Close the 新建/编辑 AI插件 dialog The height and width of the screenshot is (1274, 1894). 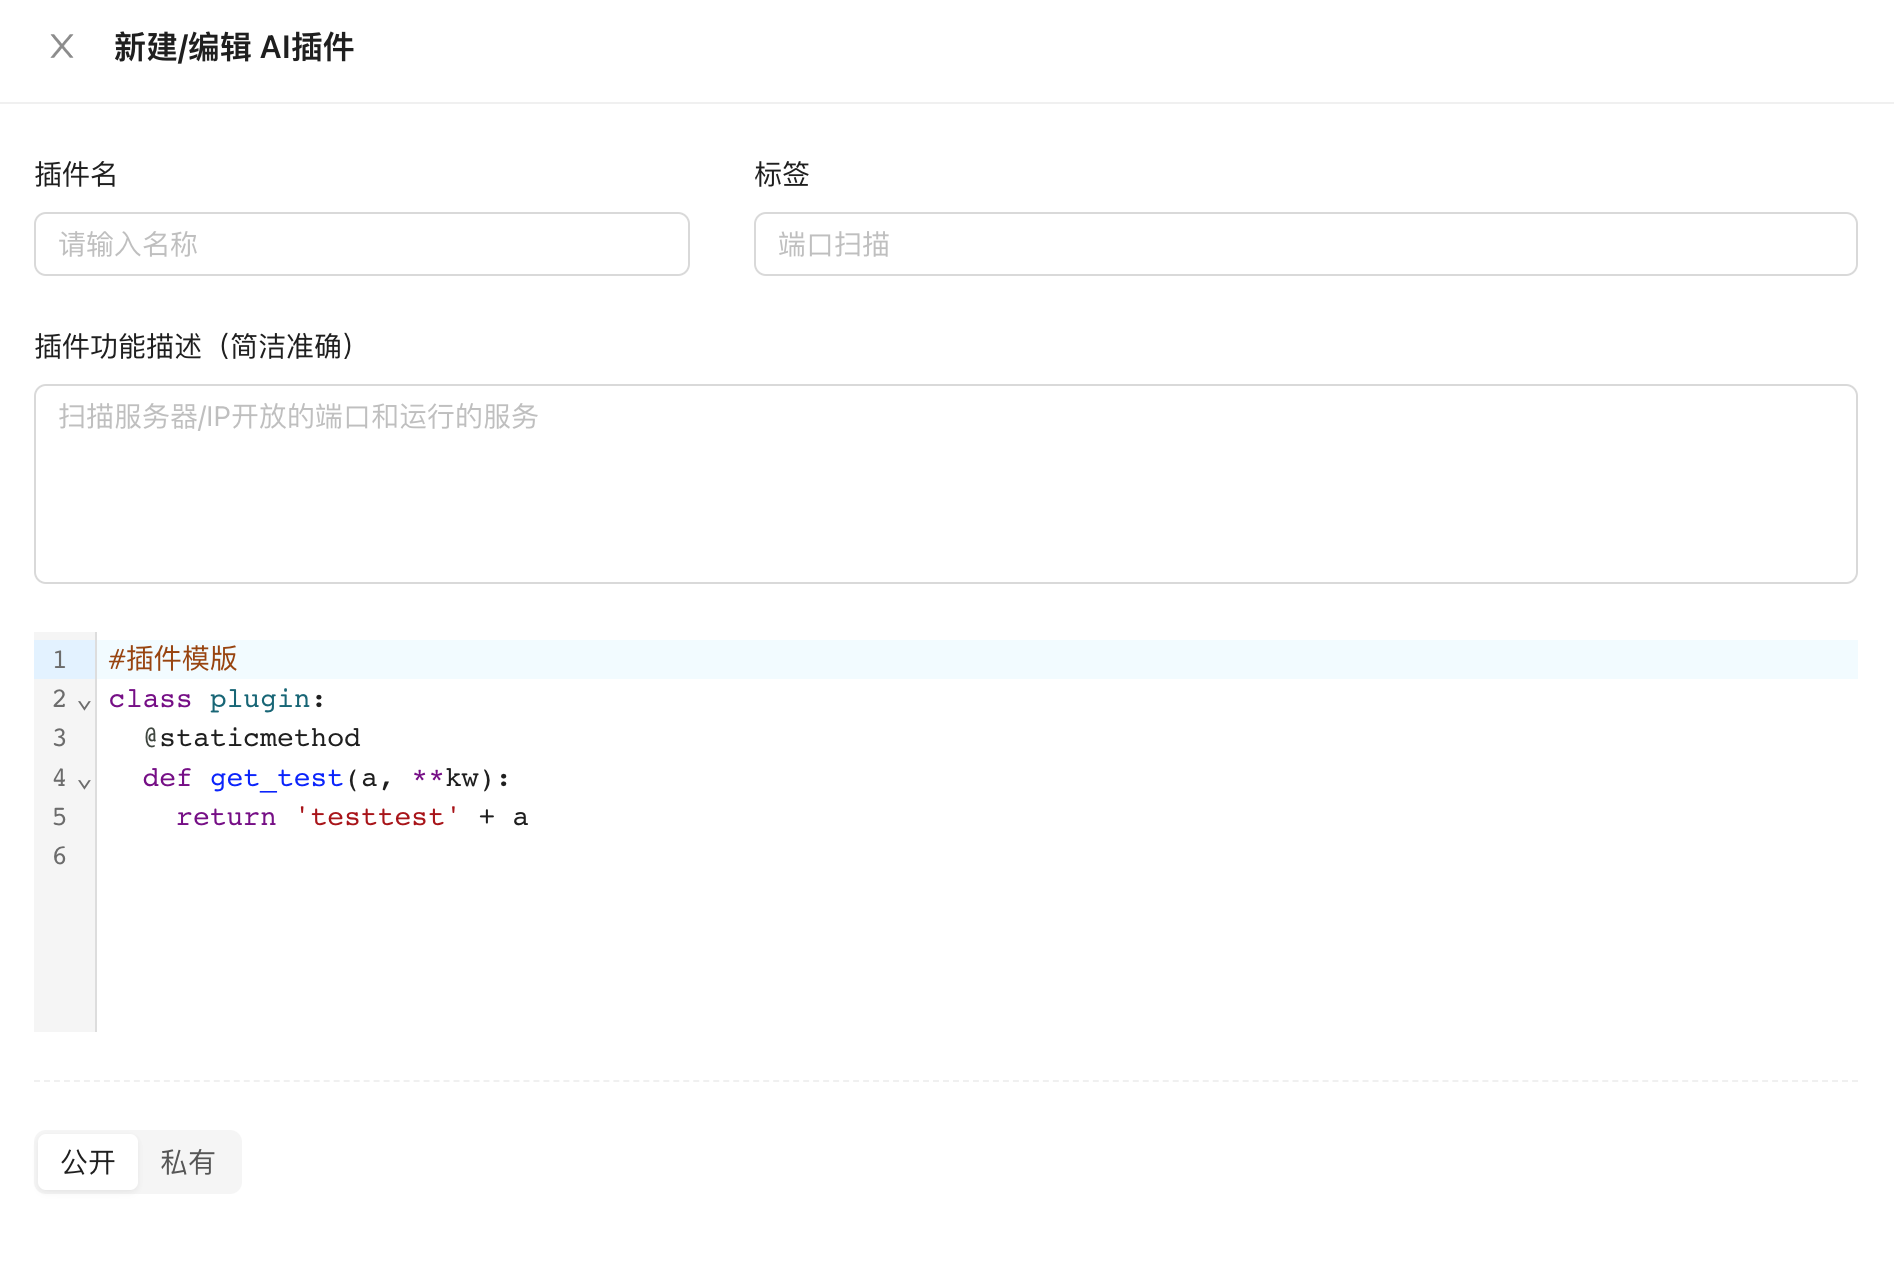[61, 46]
